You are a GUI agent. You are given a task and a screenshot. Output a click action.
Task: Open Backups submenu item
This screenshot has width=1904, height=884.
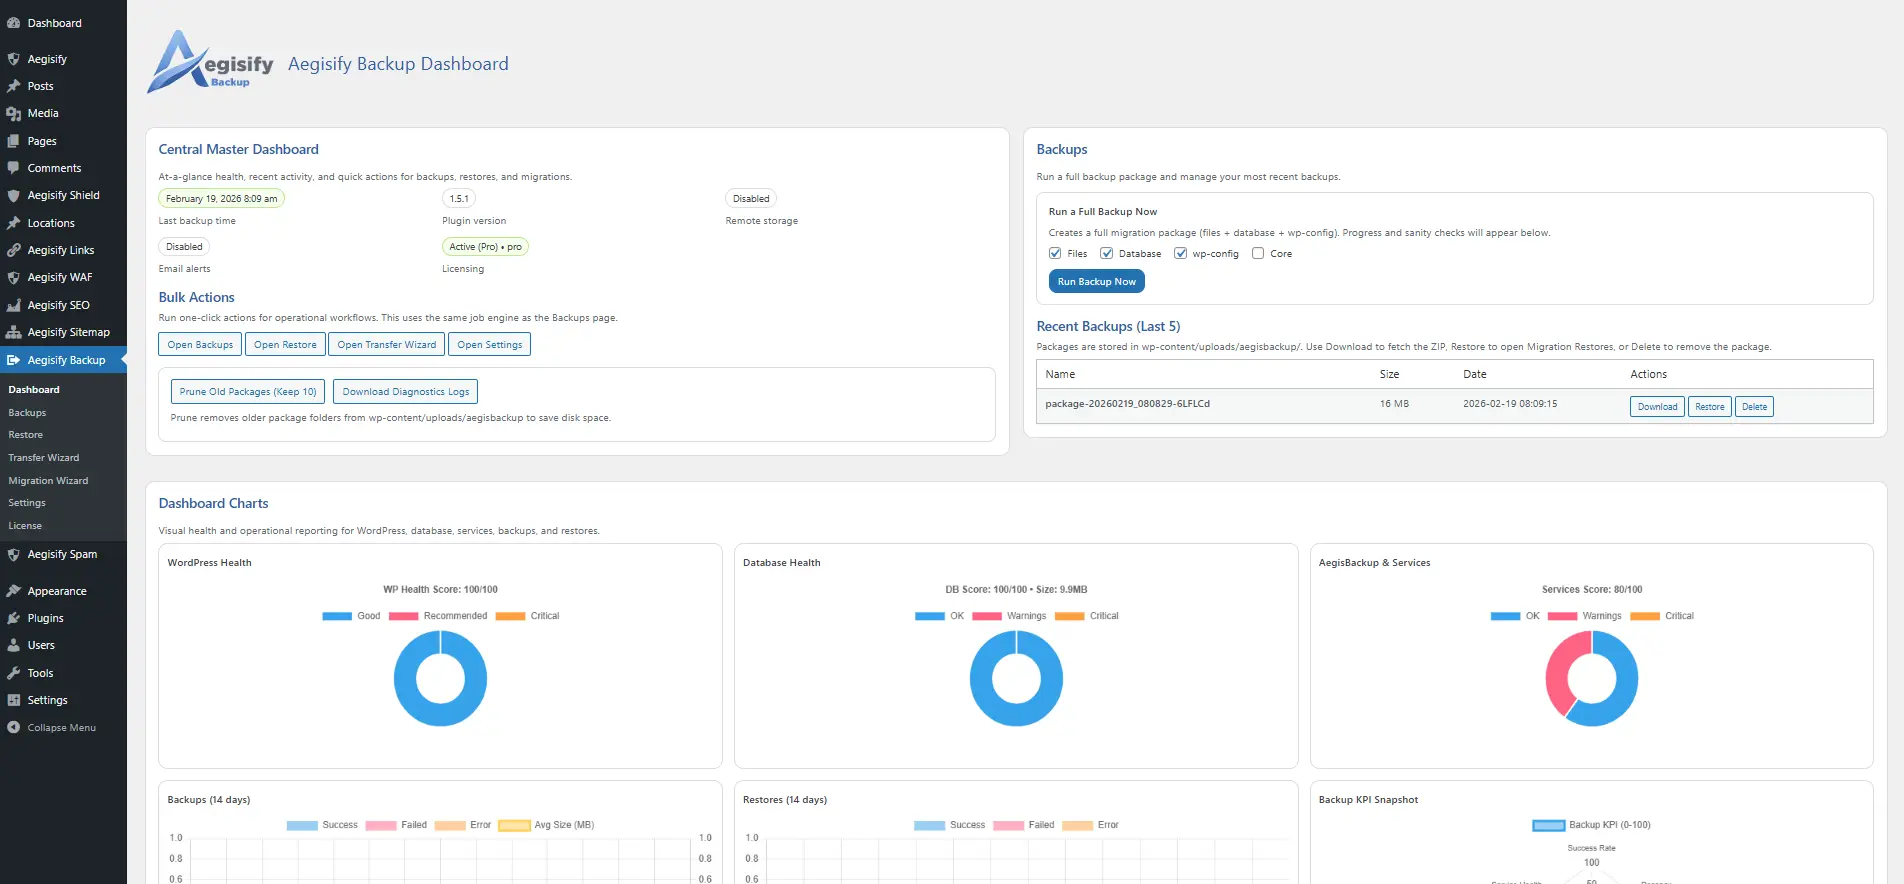click(27, 412)
